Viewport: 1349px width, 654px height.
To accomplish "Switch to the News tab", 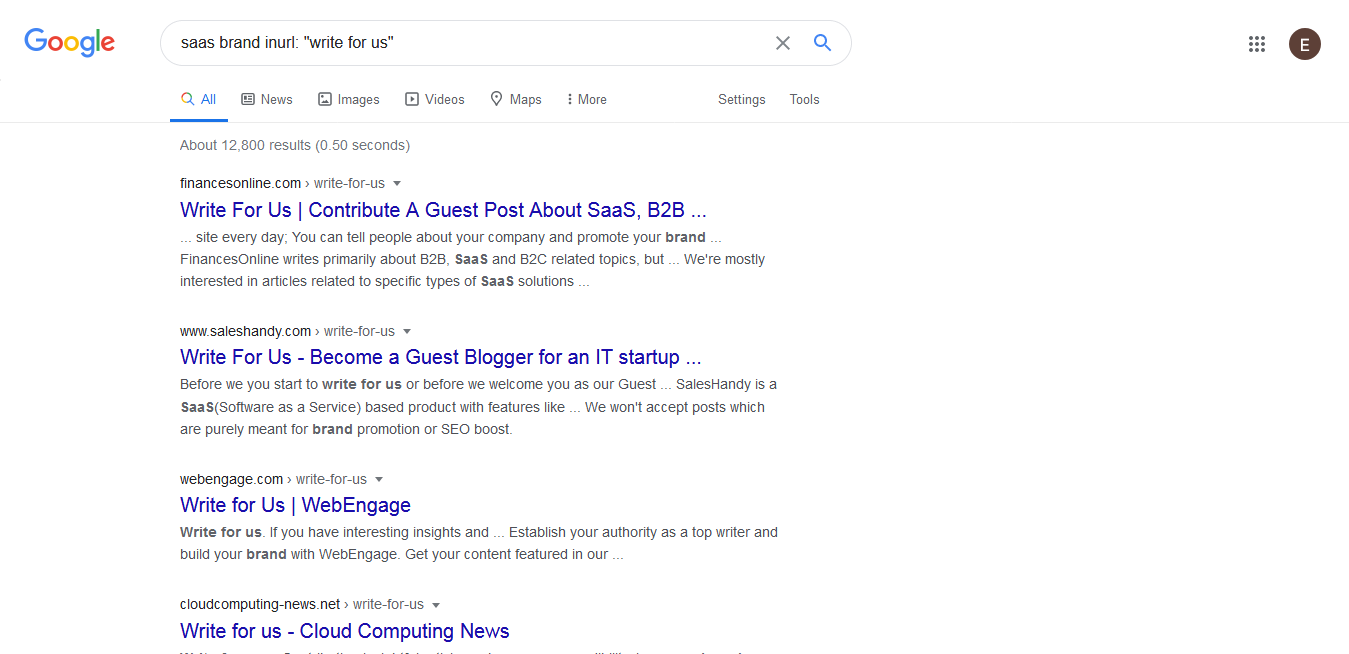I will pyautogui.click(x=267, y=99).
